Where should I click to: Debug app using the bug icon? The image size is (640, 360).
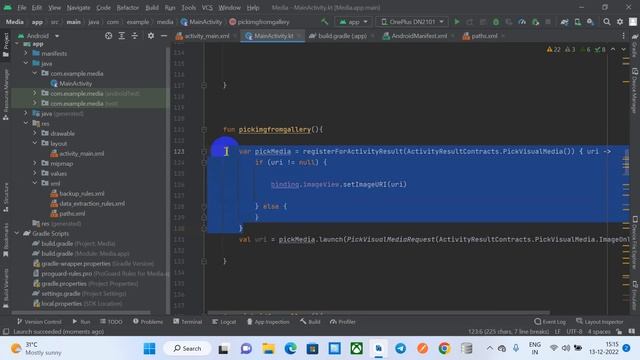[496, 22]
